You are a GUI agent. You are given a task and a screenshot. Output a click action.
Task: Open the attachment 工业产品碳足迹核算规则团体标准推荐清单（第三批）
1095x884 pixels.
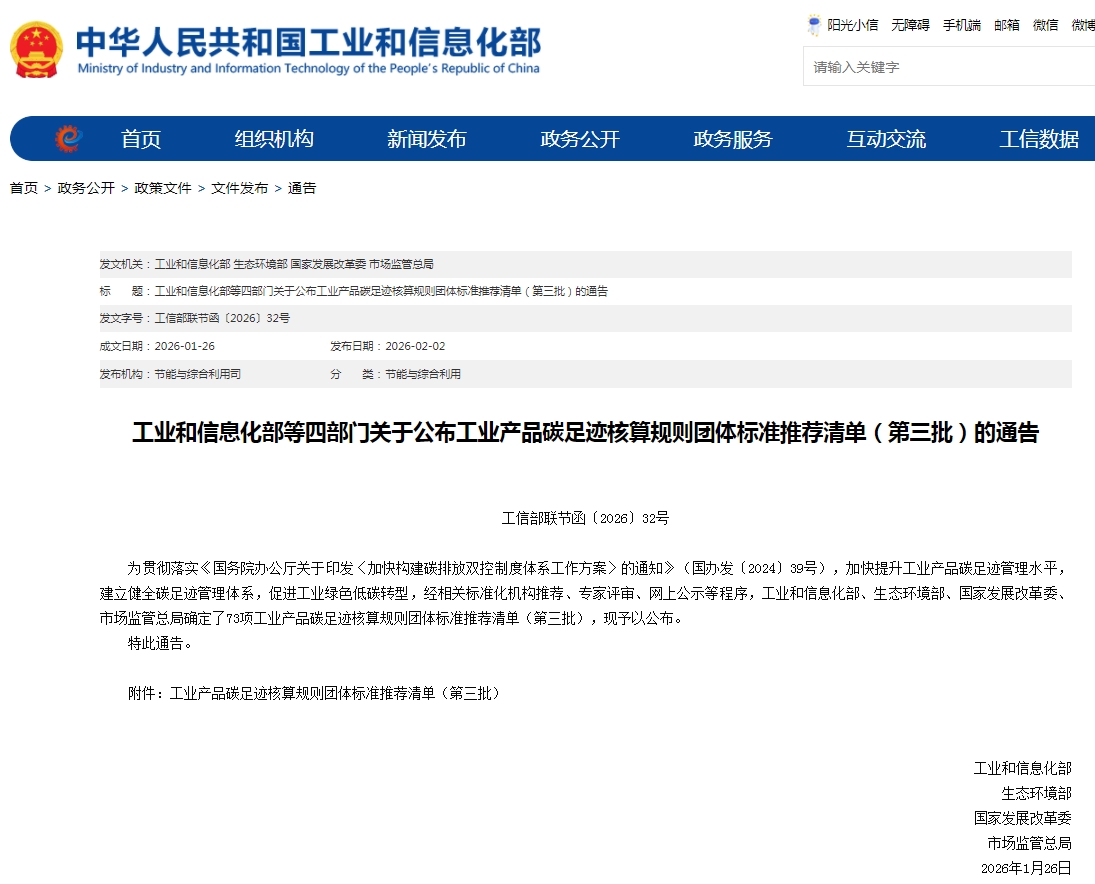tap(334, 693)
